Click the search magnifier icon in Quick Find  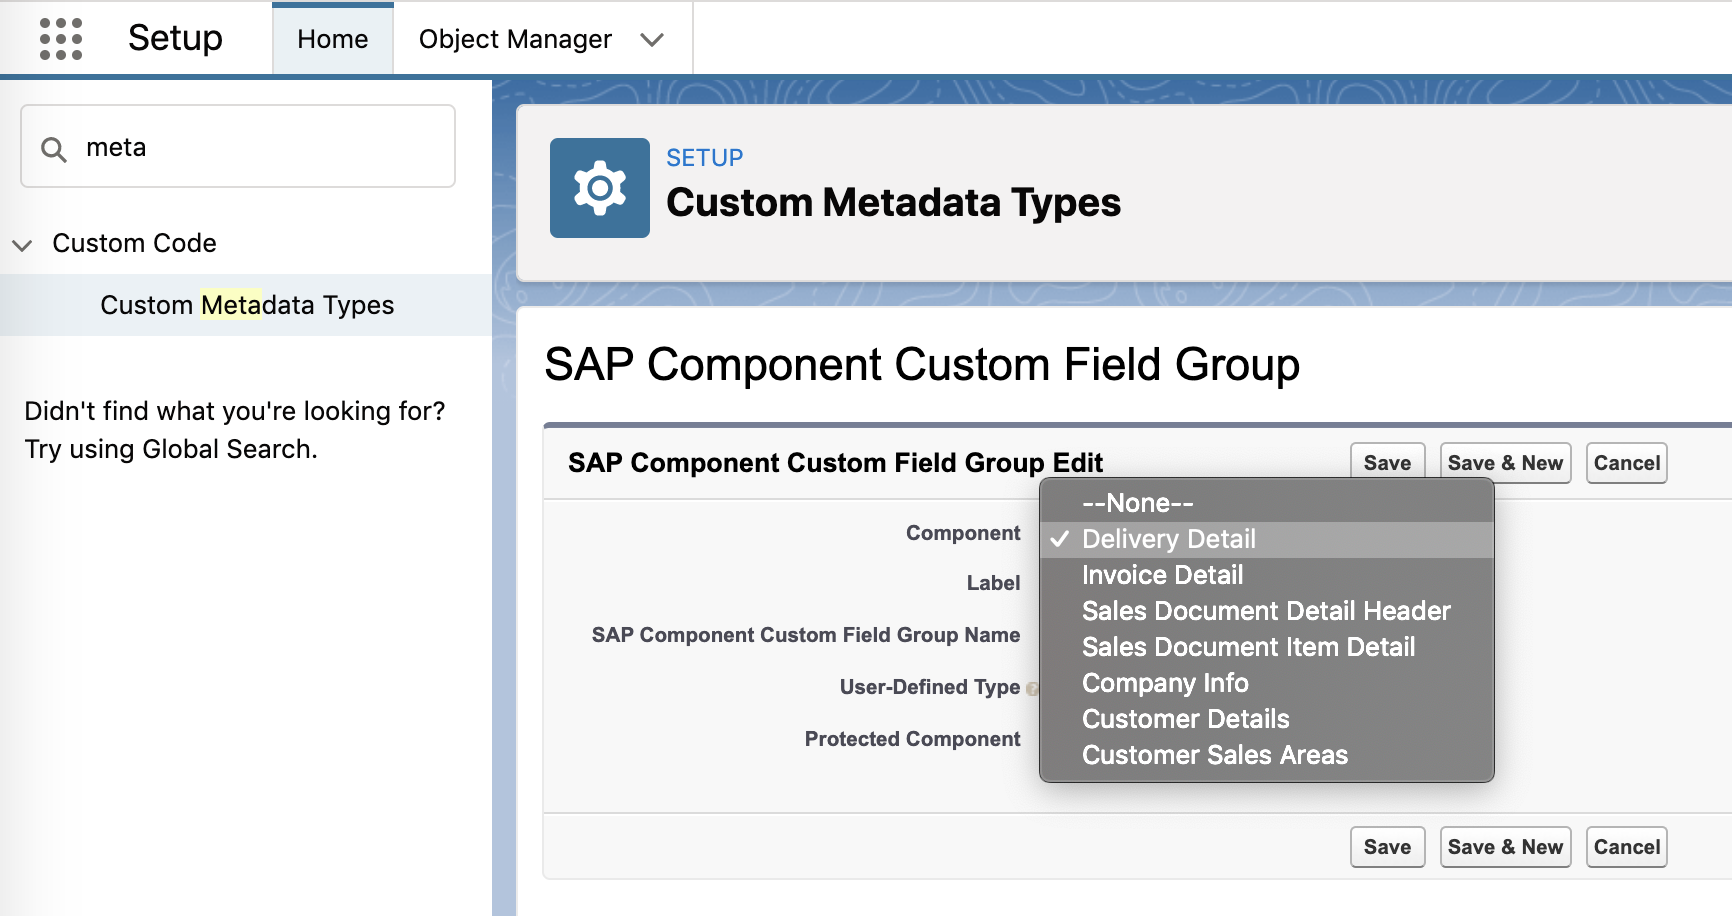click(x=53, y=150)
